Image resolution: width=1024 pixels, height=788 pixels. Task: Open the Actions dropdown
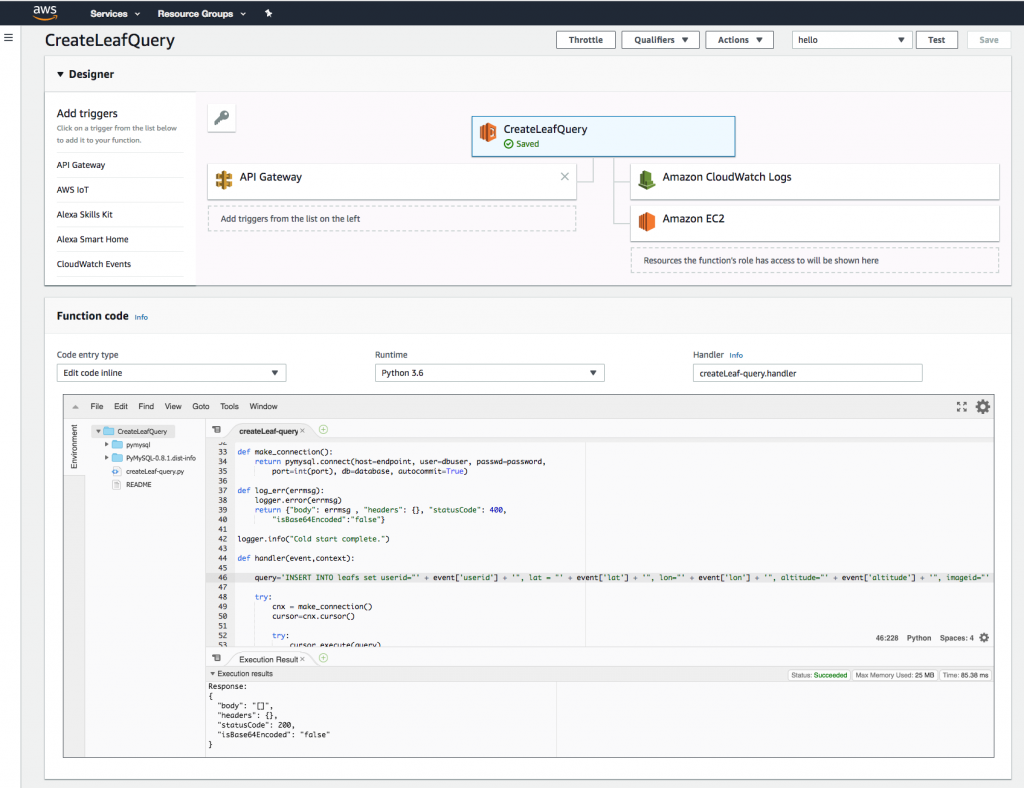click(x=739, y=40)
